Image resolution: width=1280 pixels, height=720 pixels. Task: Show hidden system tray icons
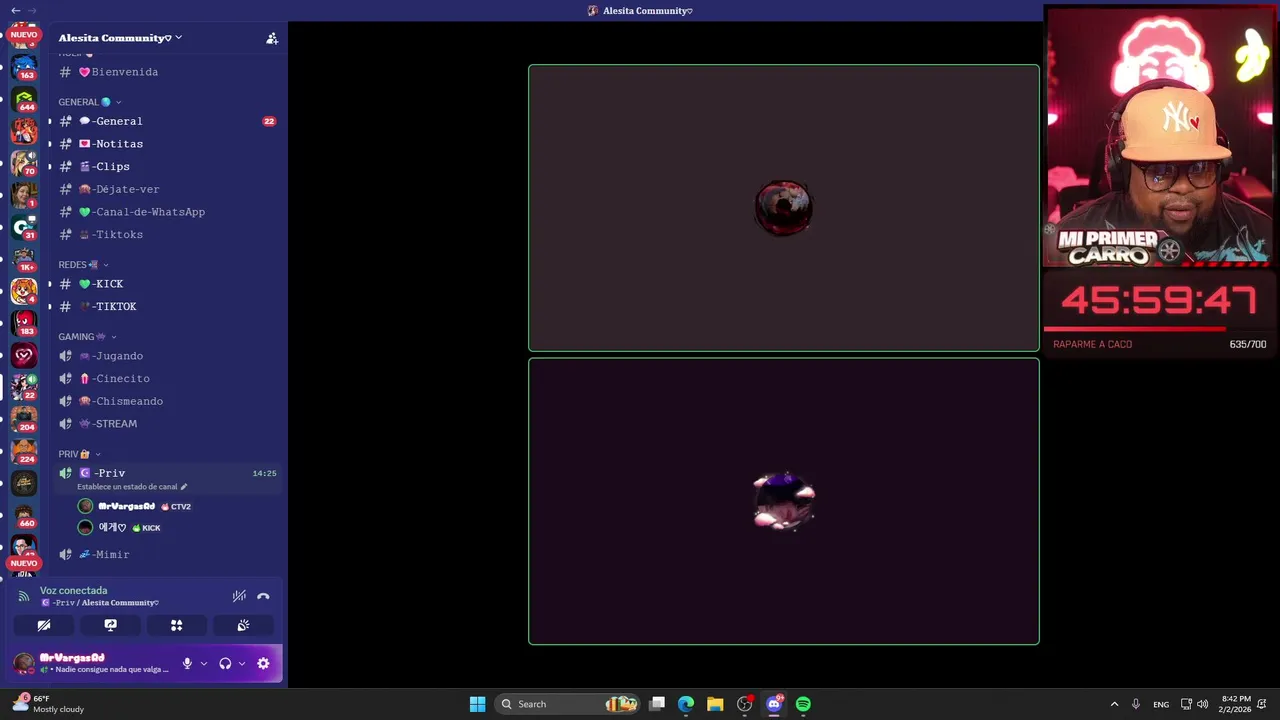pos(1114,704)
